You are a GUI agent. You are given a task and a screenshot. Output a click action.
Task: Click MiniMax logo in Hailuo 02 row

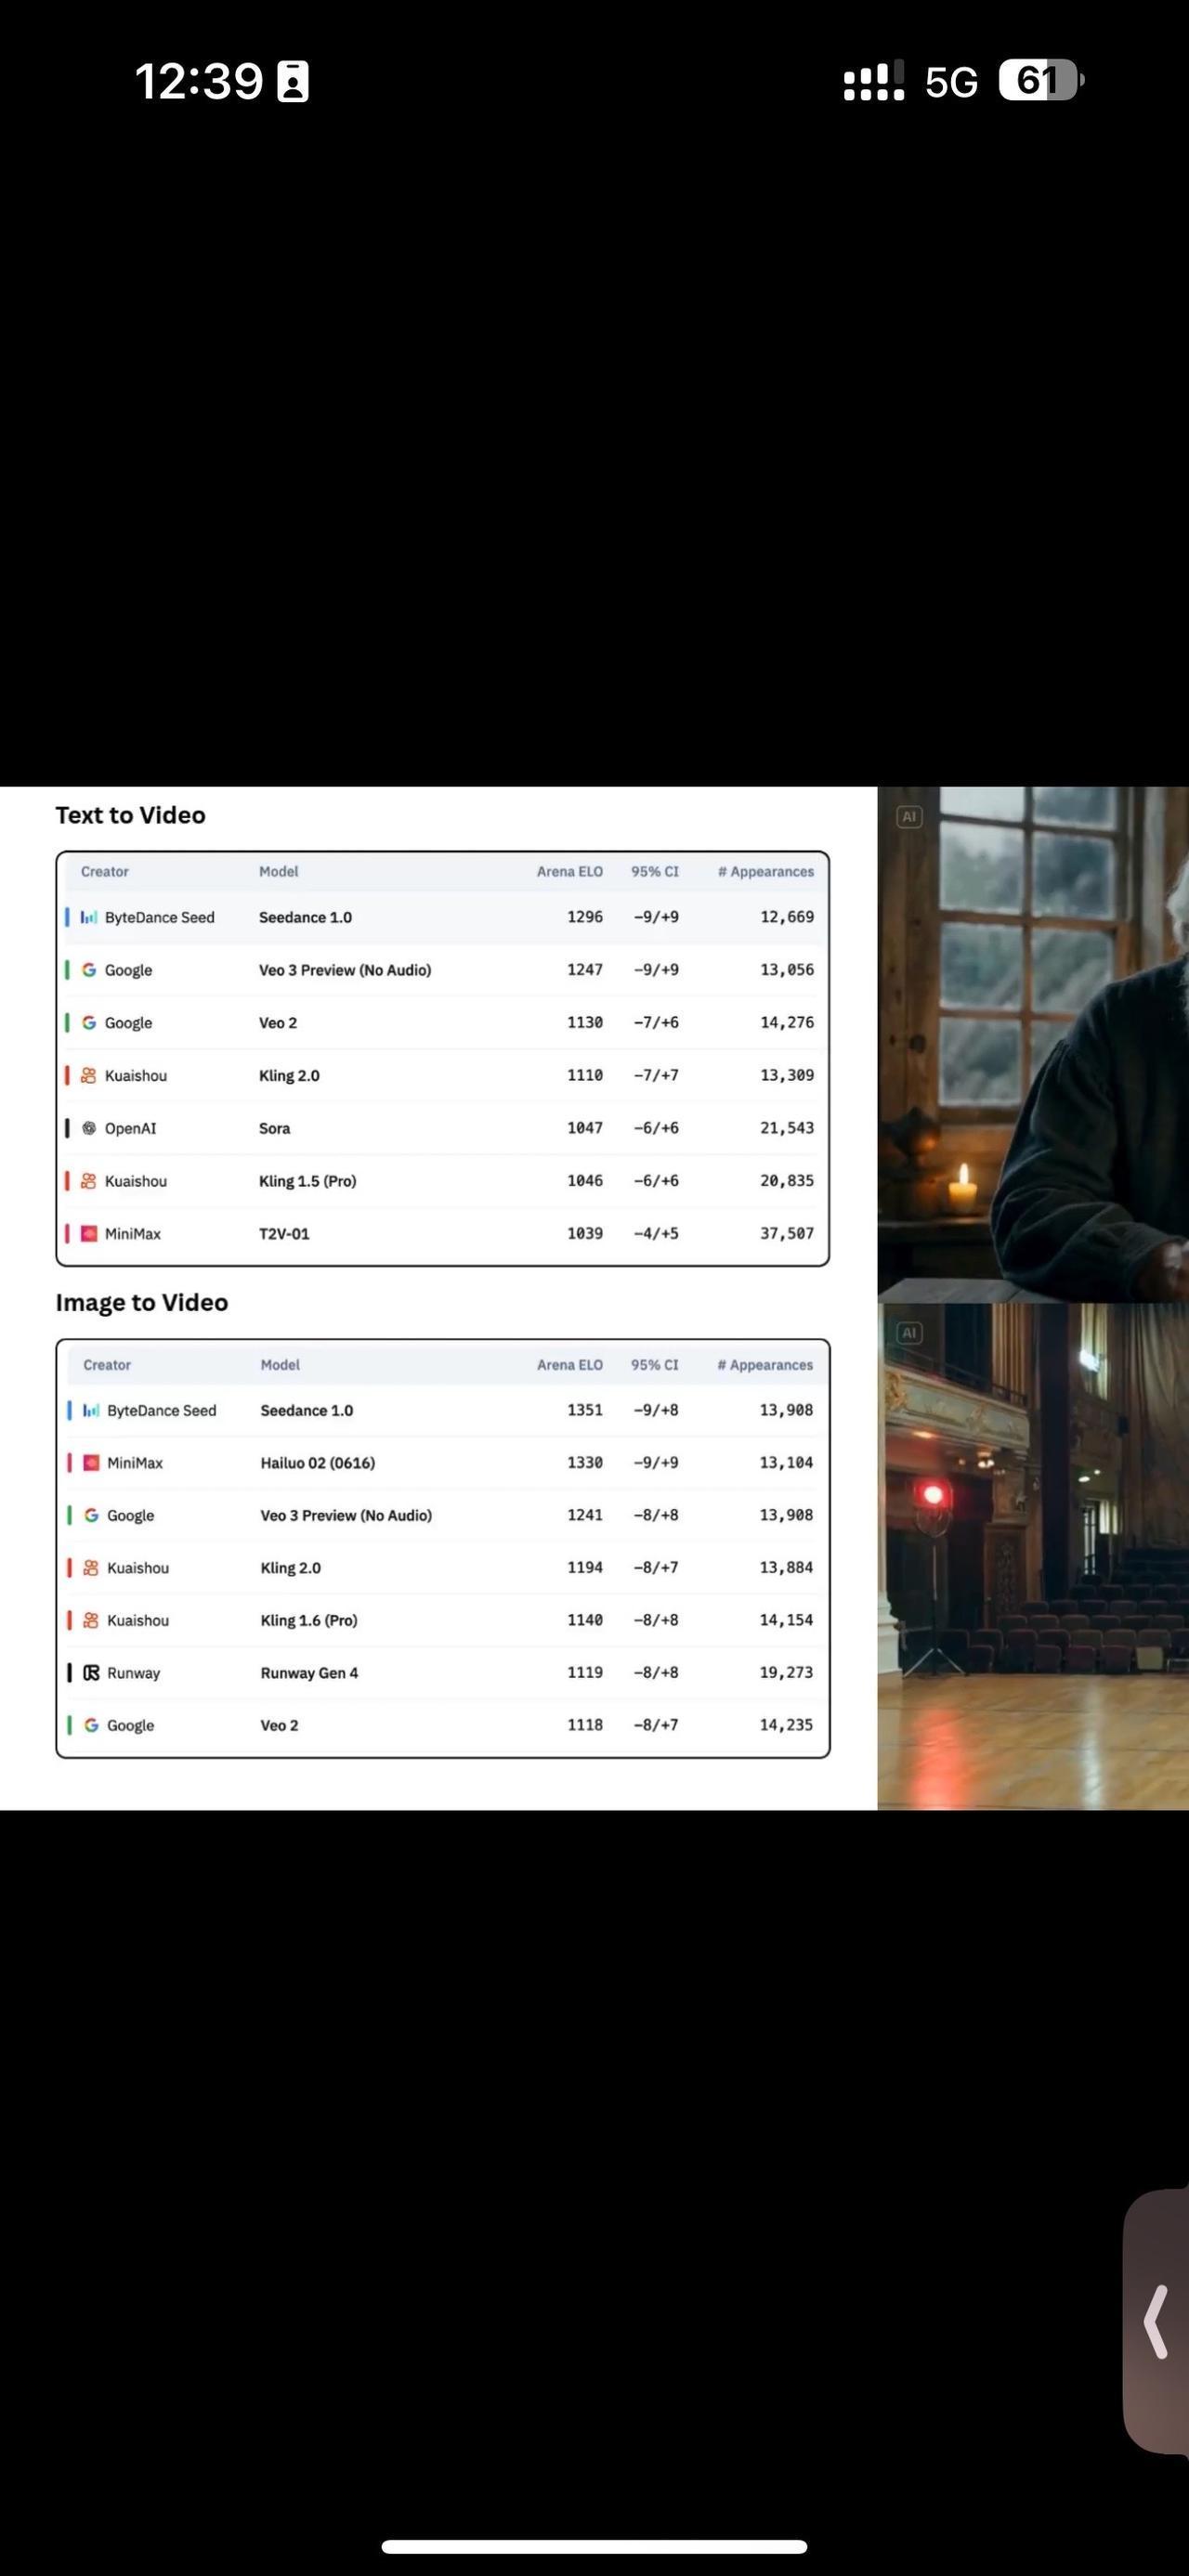tap(91, 1463)
